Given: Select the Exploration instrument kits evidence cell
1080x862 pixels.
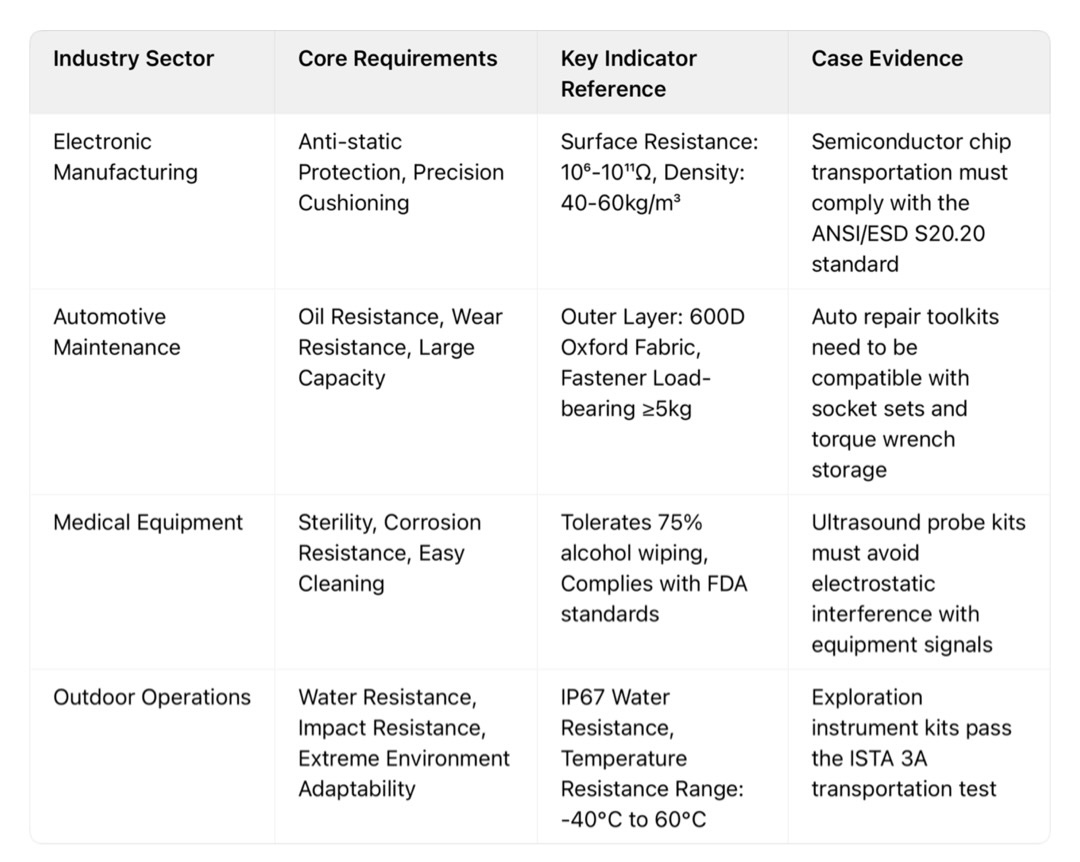Looking at the screenshot, I should point(910,743).
